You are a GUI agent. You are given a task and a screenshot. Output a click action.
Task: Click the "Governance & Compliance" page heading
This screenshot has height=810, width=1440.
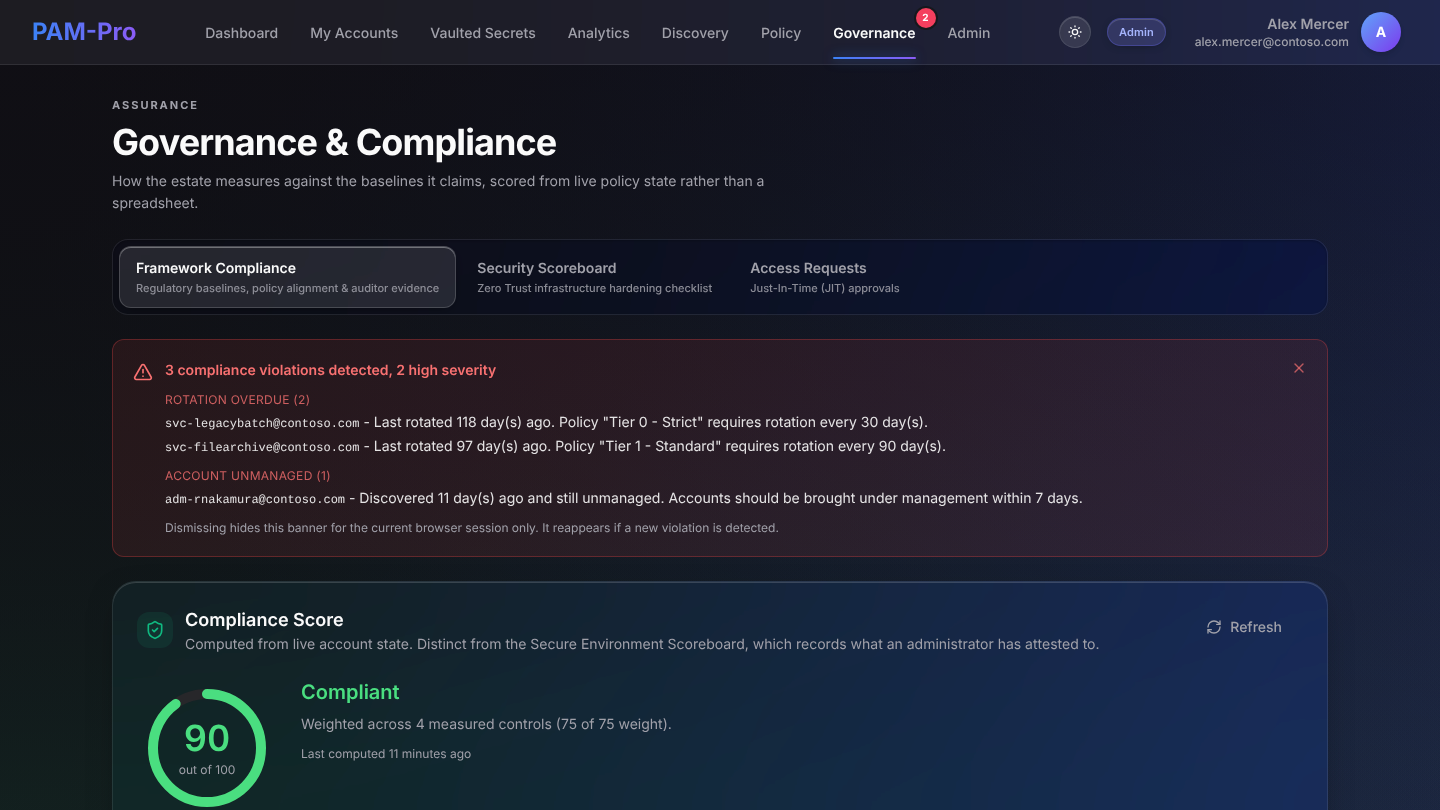334,143
